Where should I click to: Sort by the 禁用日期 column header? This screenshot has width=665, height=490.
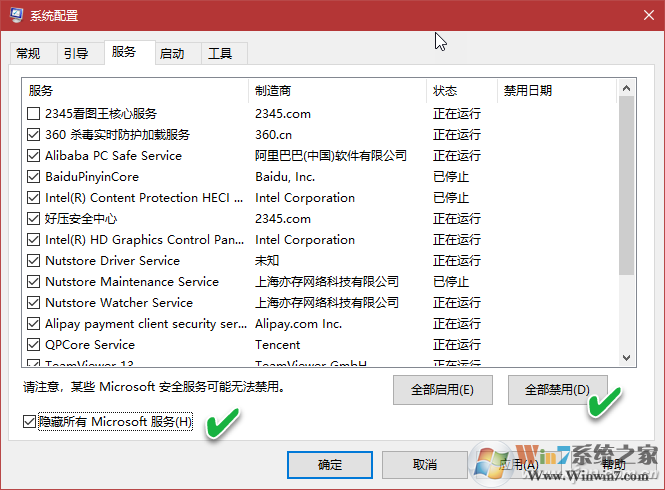[557, 90]
